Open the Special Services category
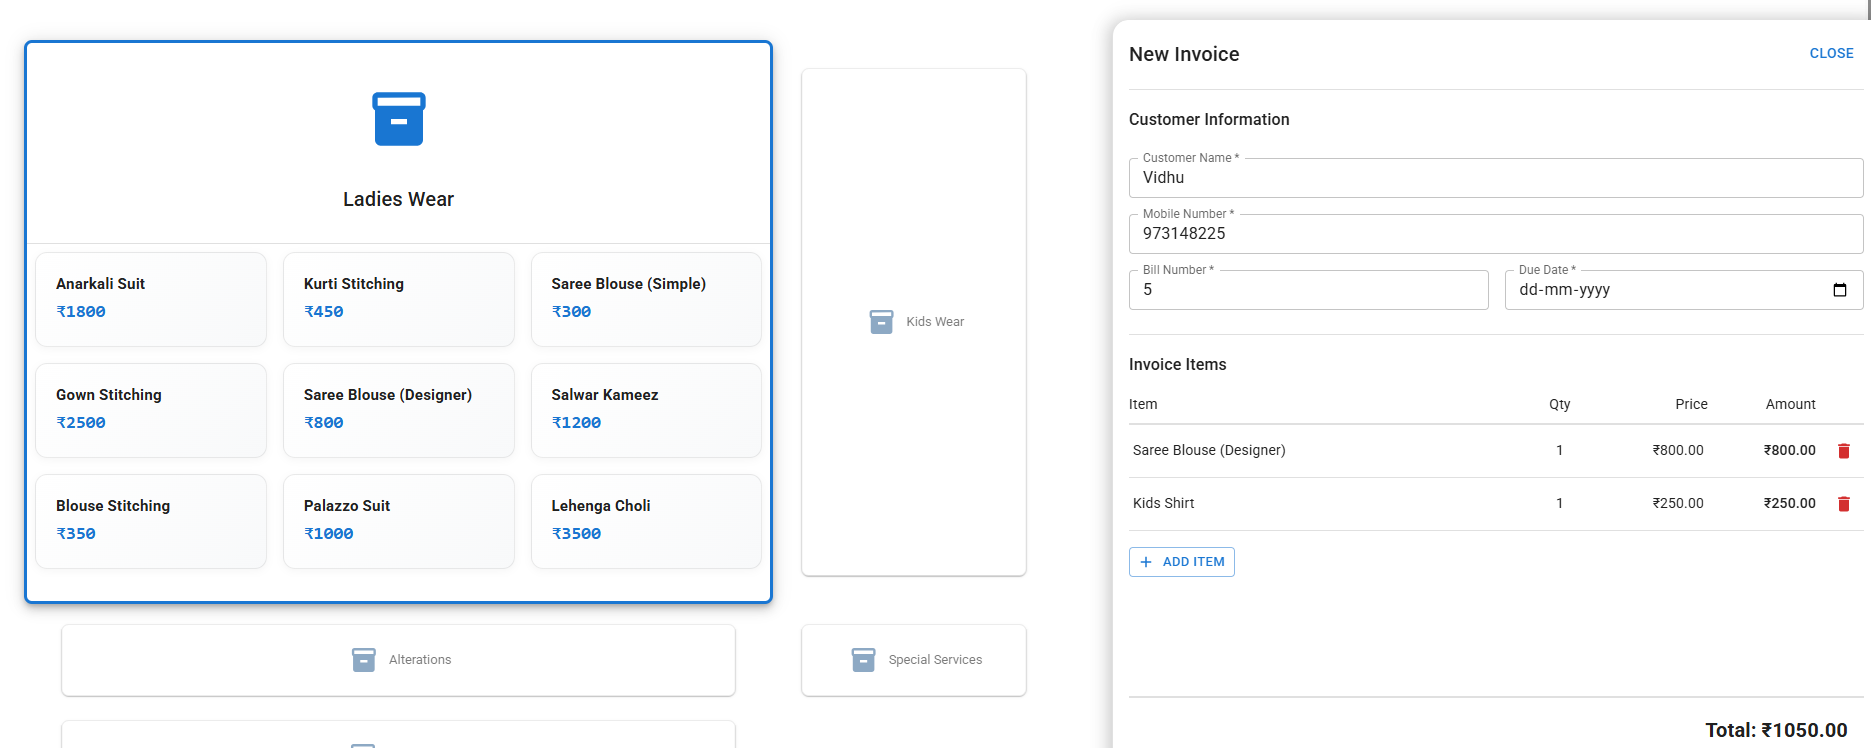 click(x=914, y=660)
